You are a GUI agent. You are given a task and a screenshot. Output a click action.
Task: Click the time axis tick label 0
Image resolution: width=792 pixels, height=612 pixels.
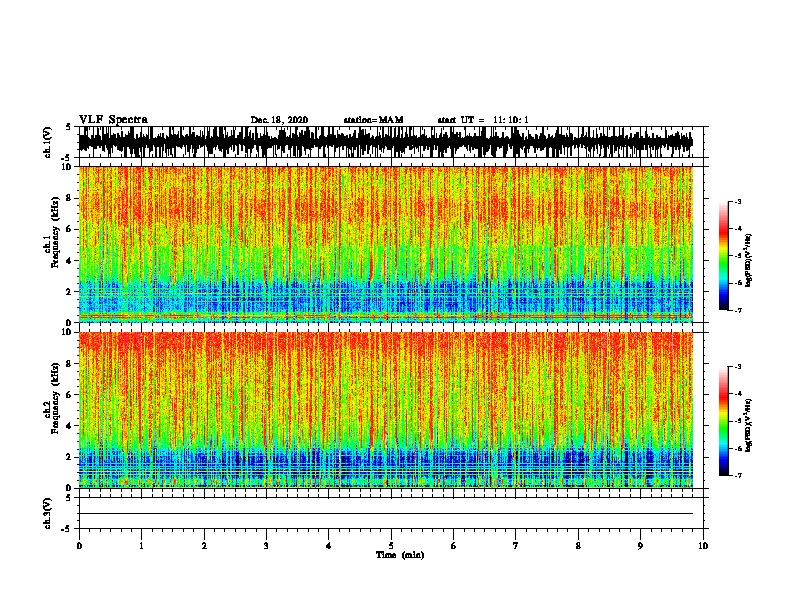(79, 546)
